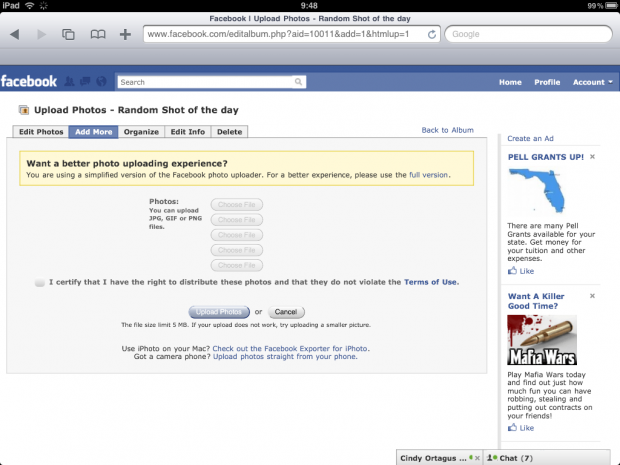Viewport: 620px width, 465px height.
Task: Click the facebook logo
Action: (x=29, y=81)
